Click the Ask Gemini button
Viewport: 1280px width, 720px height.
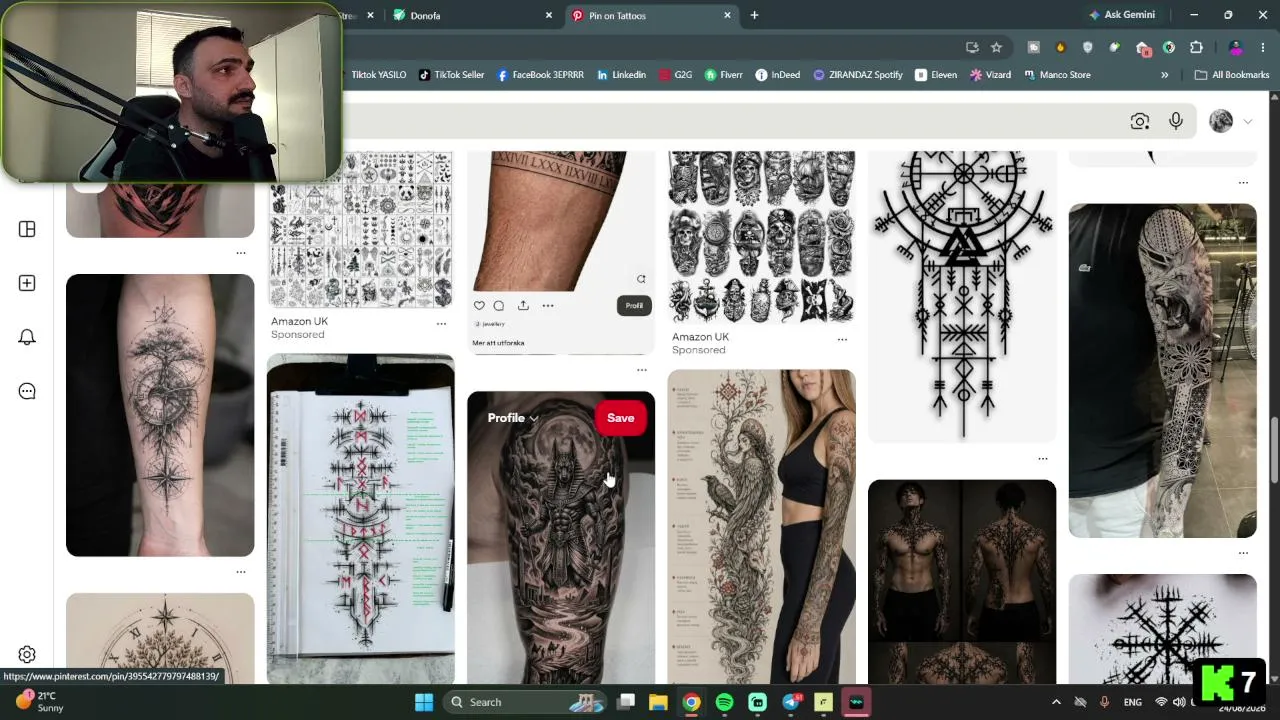[x=1121, y=15]
